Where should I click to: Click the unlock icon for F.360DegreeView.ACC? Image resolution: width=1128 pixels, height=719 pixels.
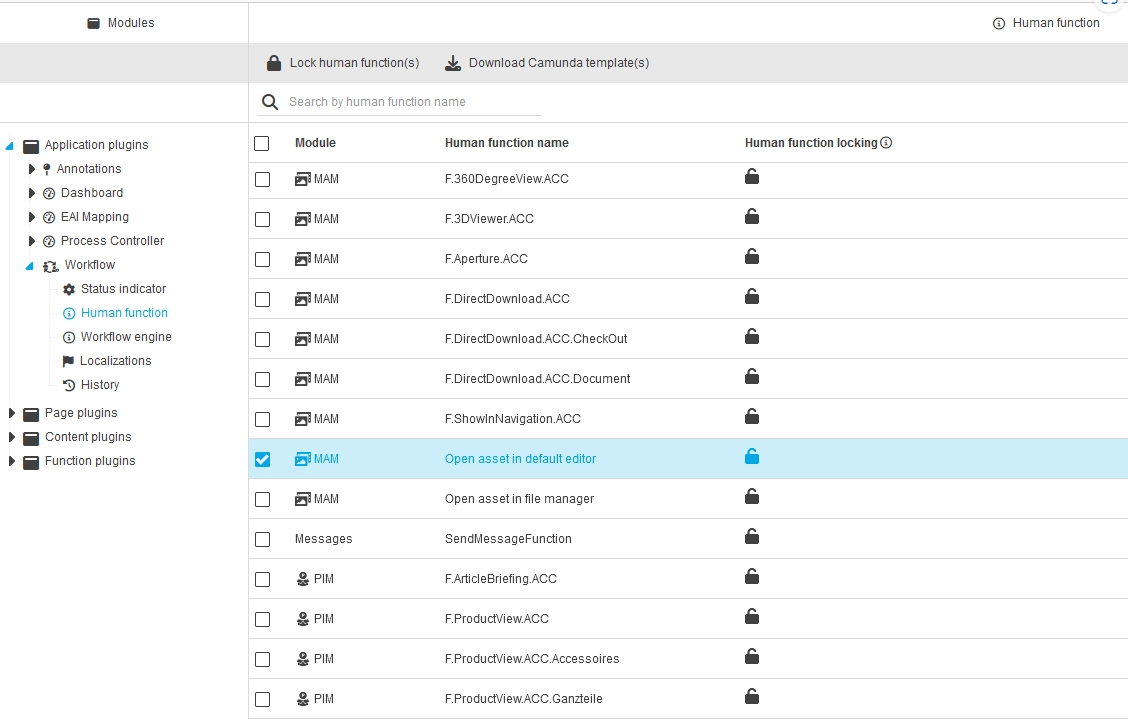coord(752,177)
